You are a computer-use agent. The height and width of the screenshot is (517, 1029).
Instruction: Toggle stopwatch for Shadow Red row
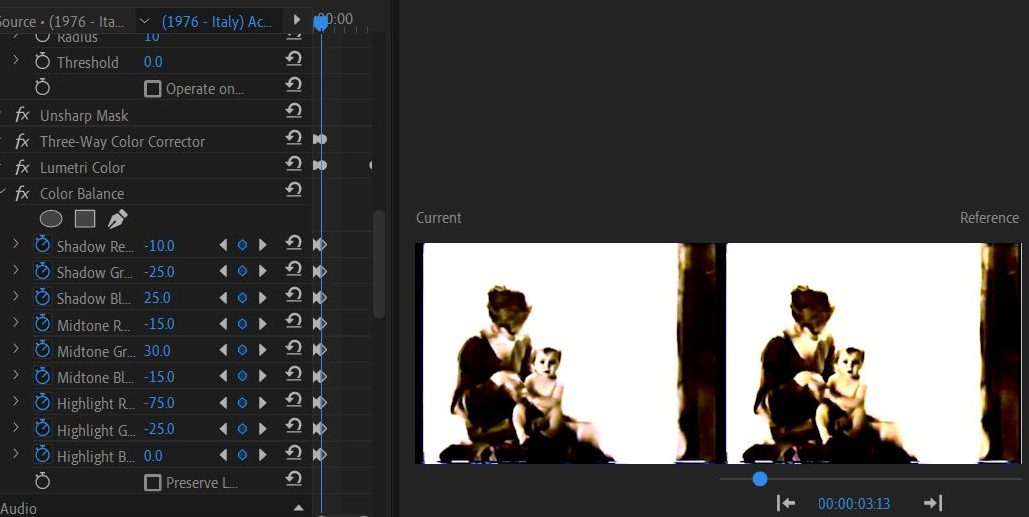[43, 245]
